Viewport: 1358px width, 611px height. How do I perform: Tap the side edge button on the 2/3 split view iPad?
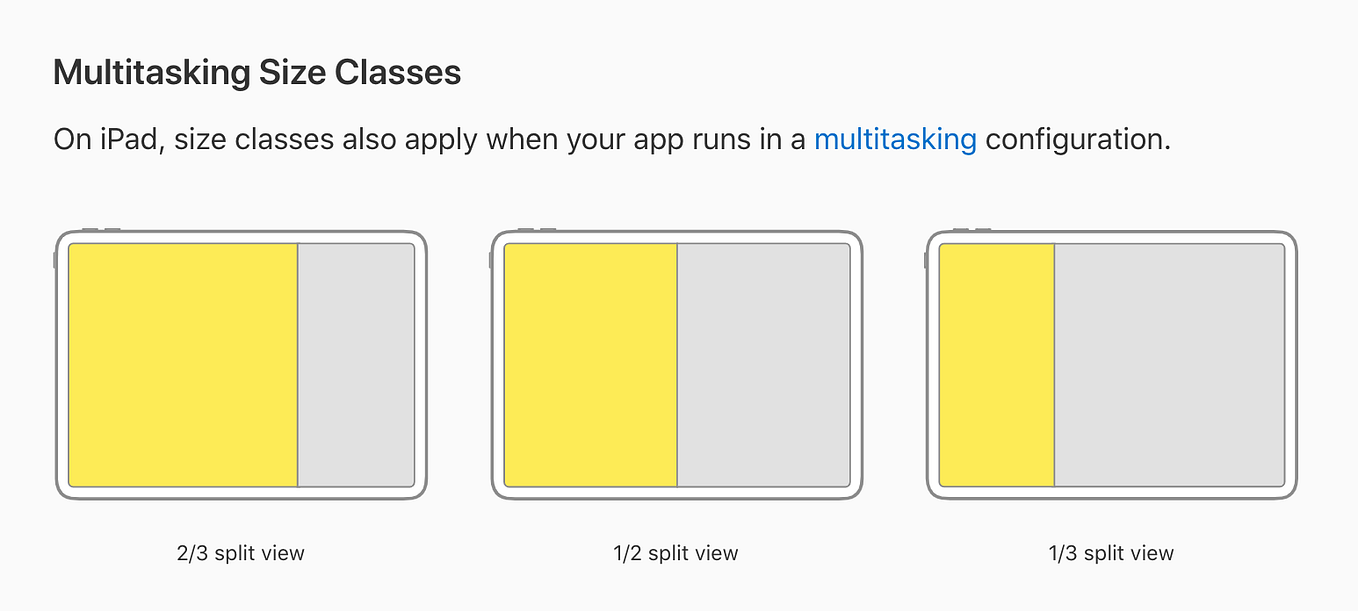click(54, 260)
